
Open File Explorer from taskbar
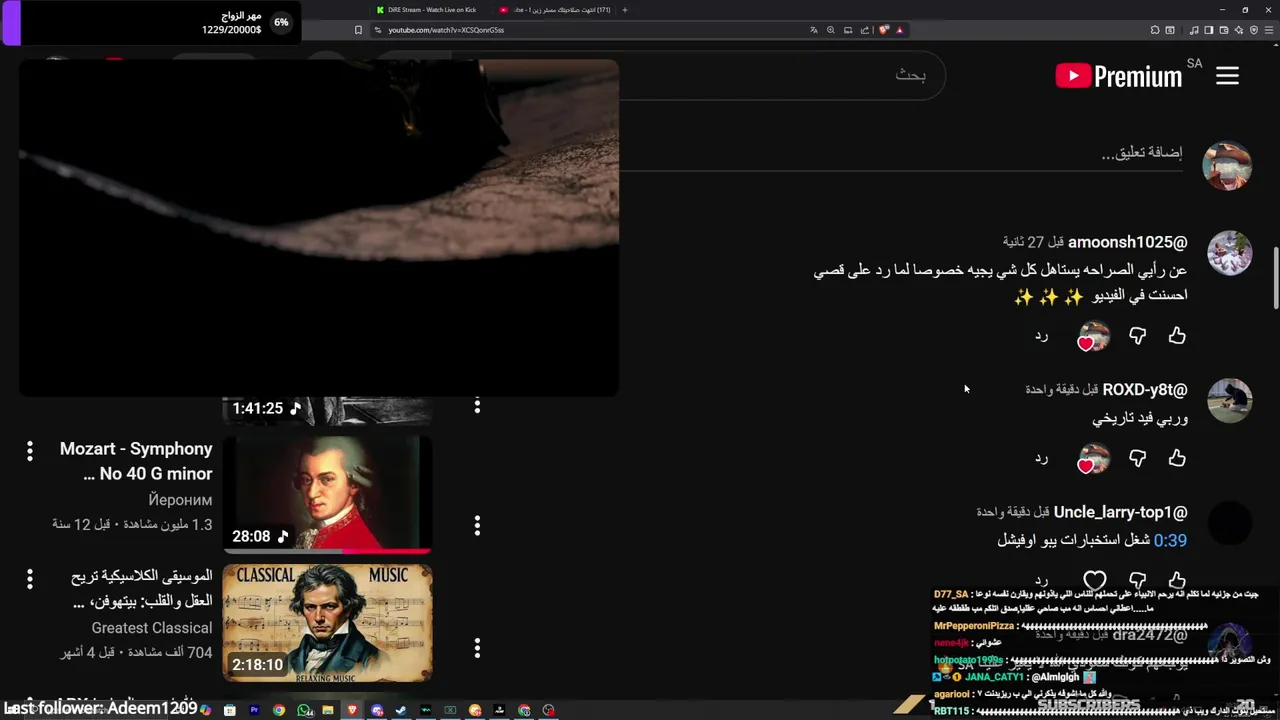[328, 710]
